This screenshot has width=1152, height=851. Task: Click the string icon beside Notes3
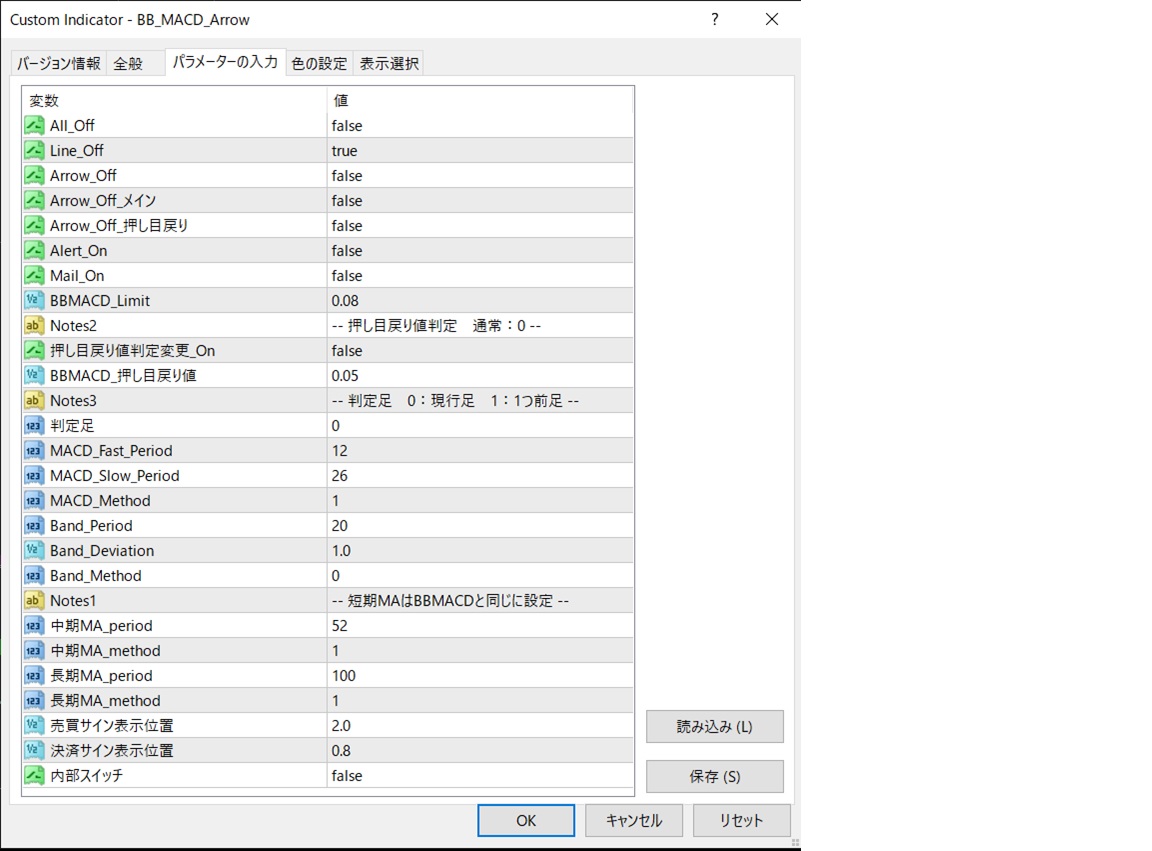coord(34,400)
